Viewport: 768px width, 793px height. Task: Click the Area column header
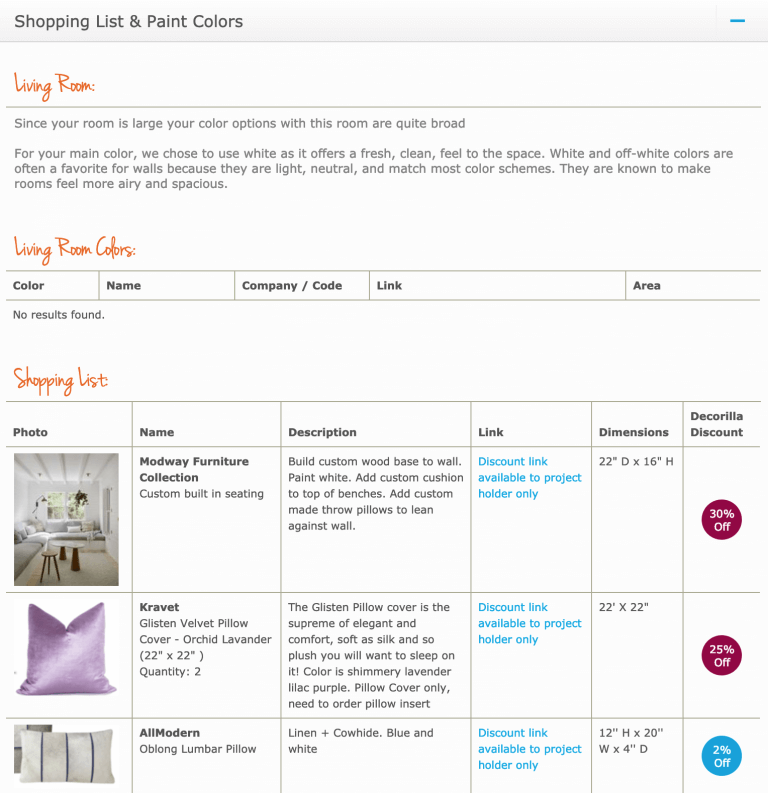646,286
